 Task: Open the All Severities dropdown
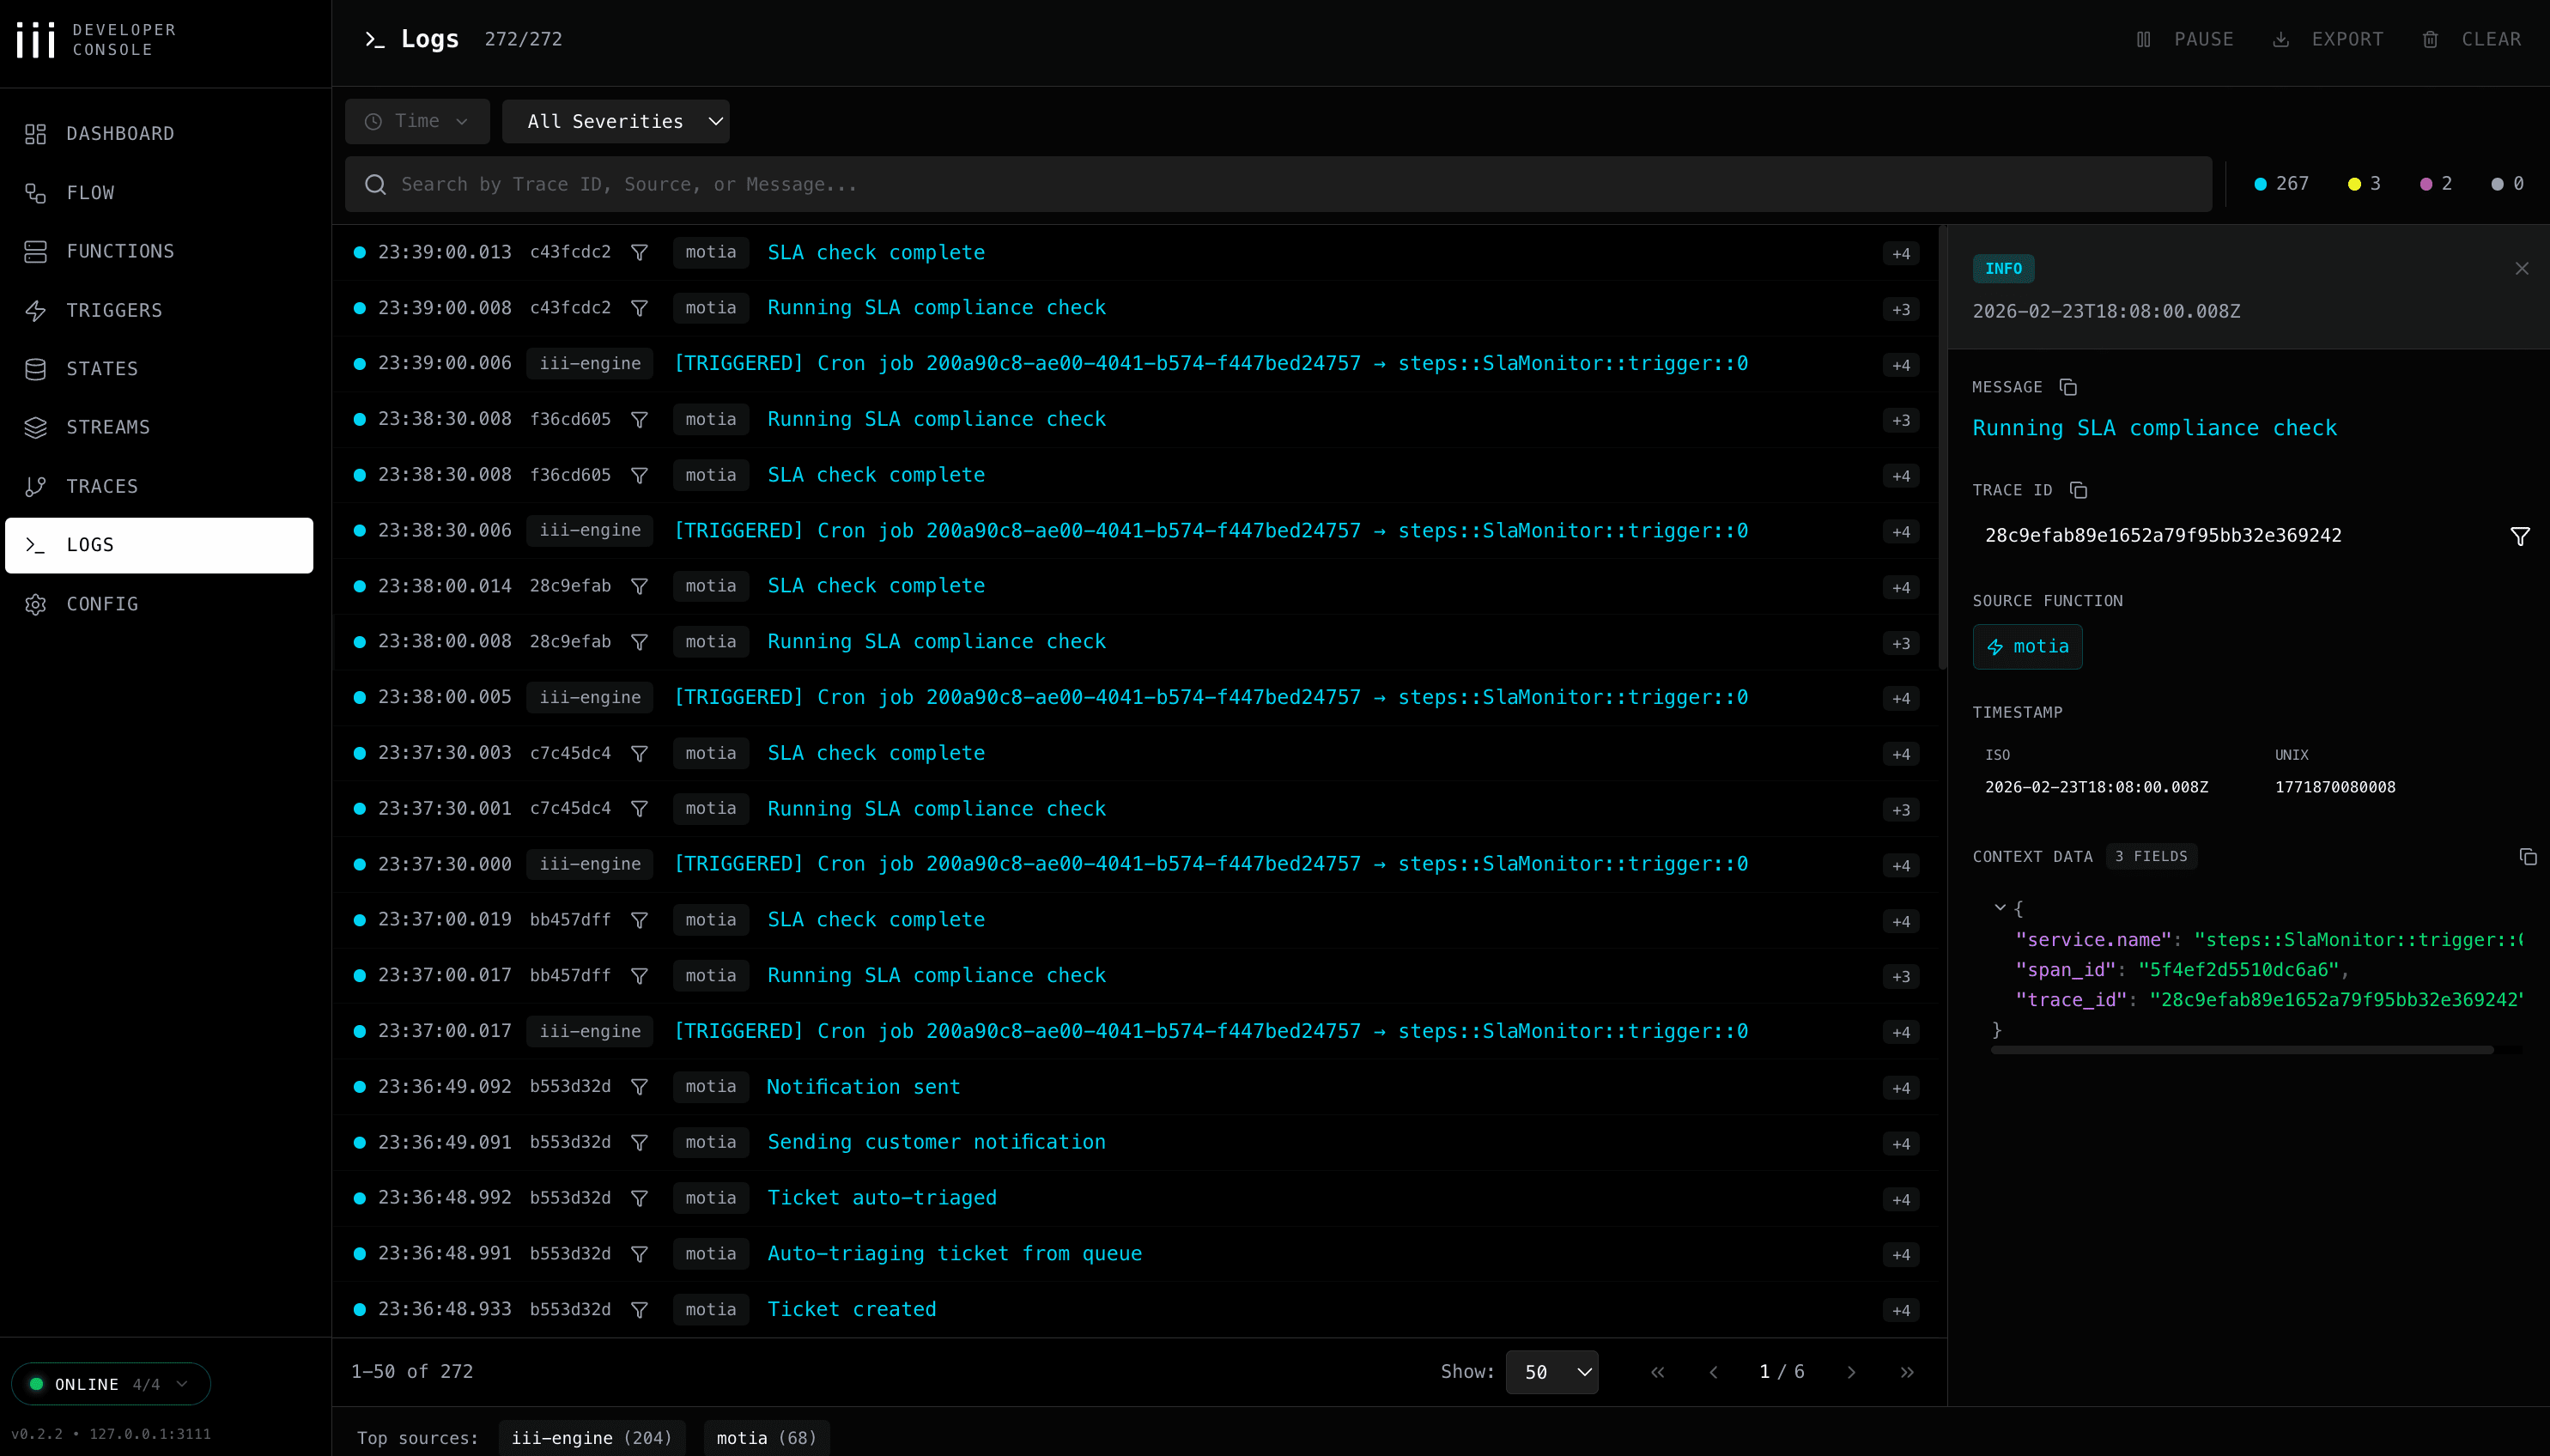pos(616,121)
